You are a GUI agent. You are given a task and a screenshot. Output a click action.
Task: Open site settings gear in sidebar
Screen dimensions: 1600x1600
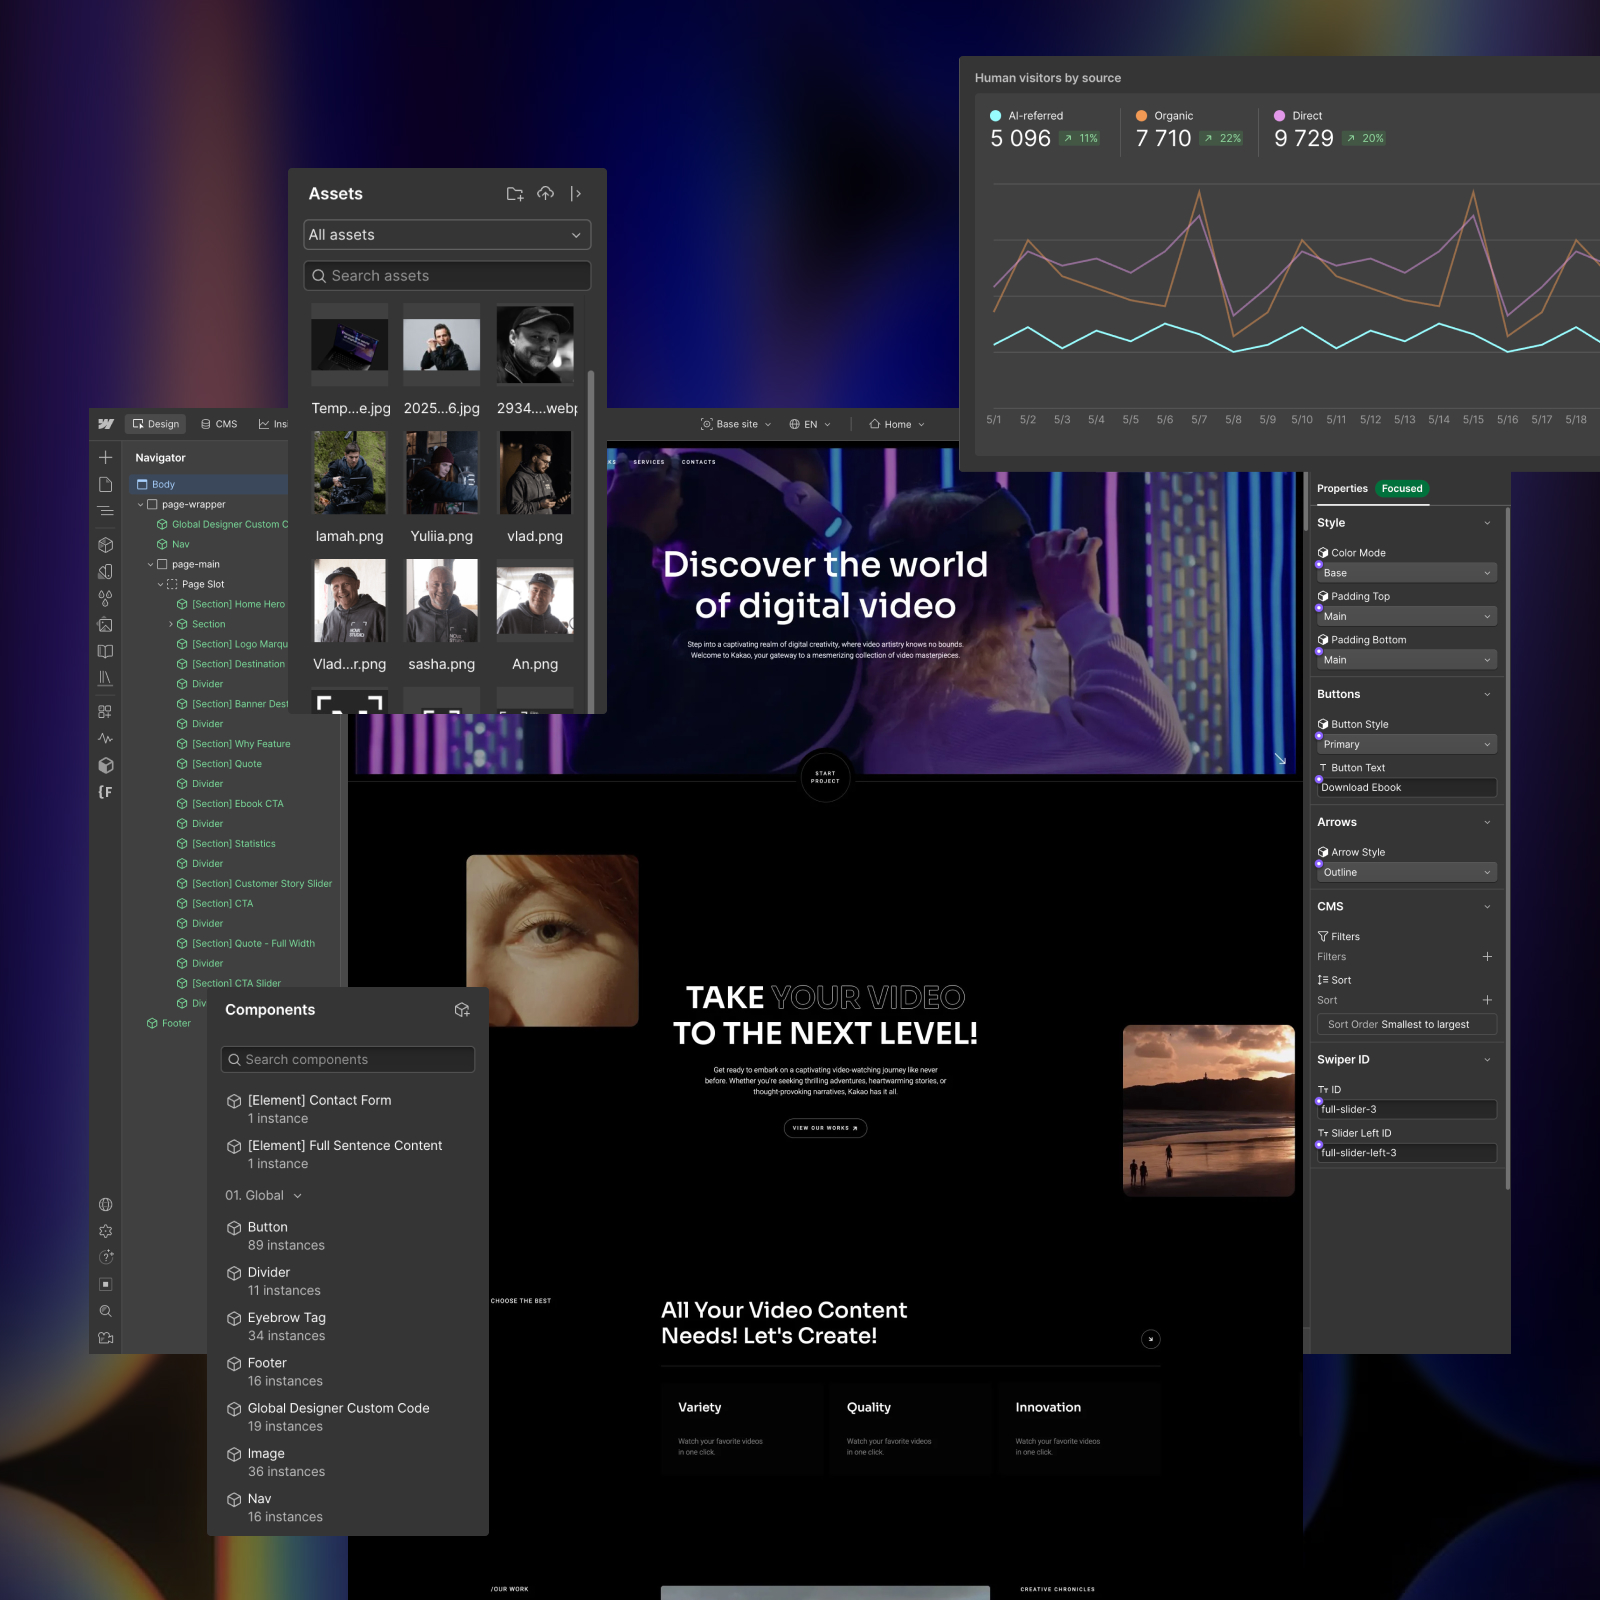click(x=105, y=1232)
